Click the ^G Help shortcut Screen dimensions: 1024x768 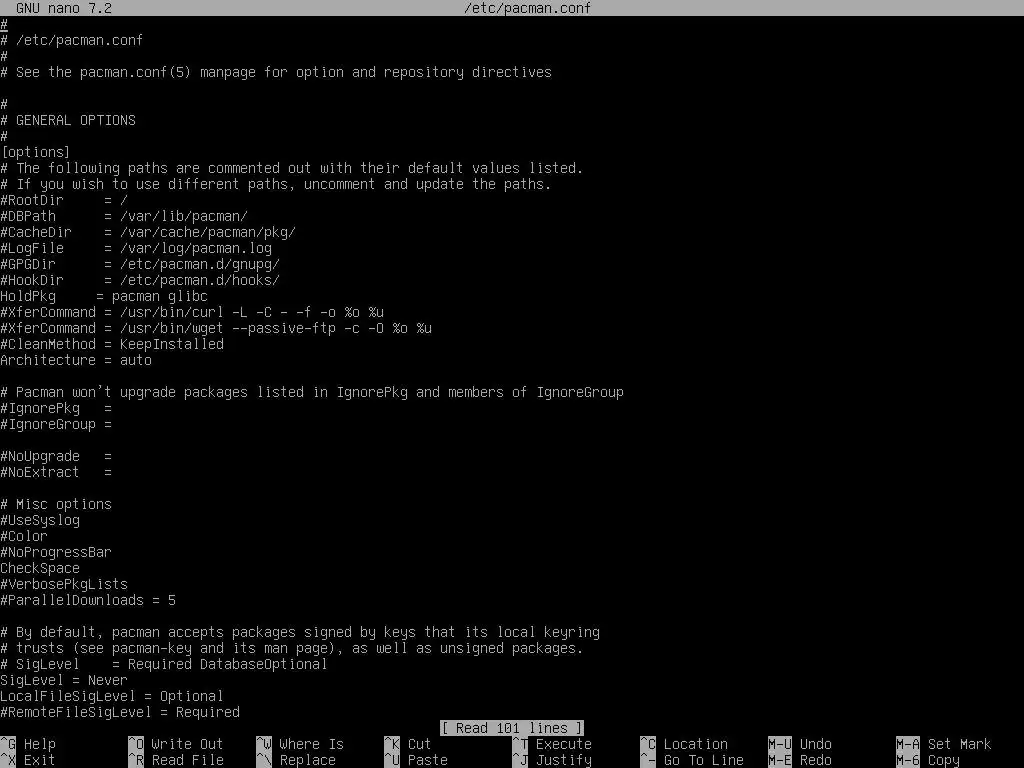[28, 744]
